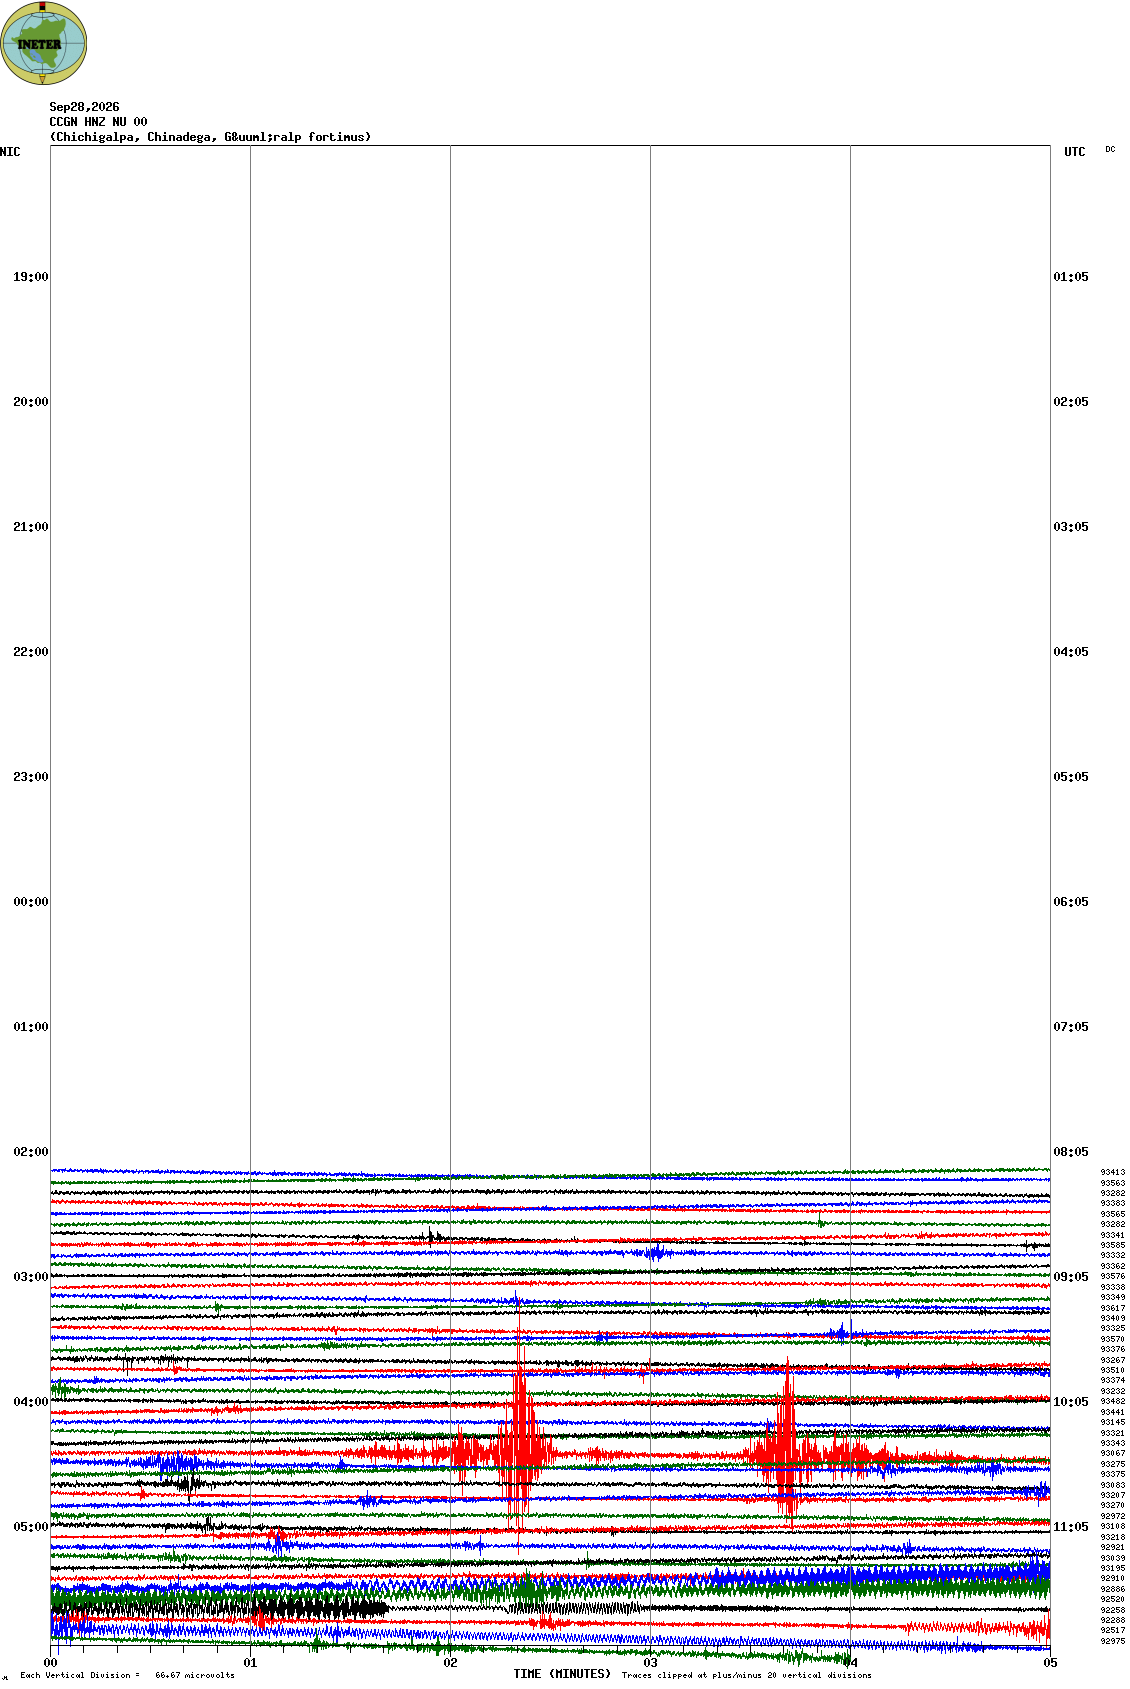Select the 19:00 local time label
1130x1689 pixels.
[x=30, y=277]
